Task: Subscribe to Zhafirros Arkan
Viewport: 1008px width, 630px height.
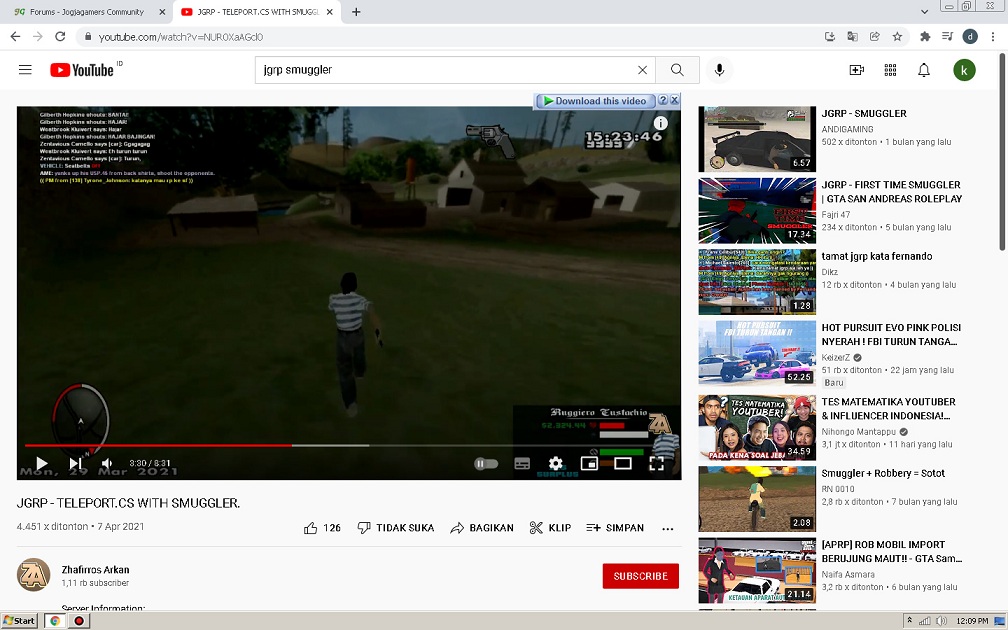Action: pos(640,576)
